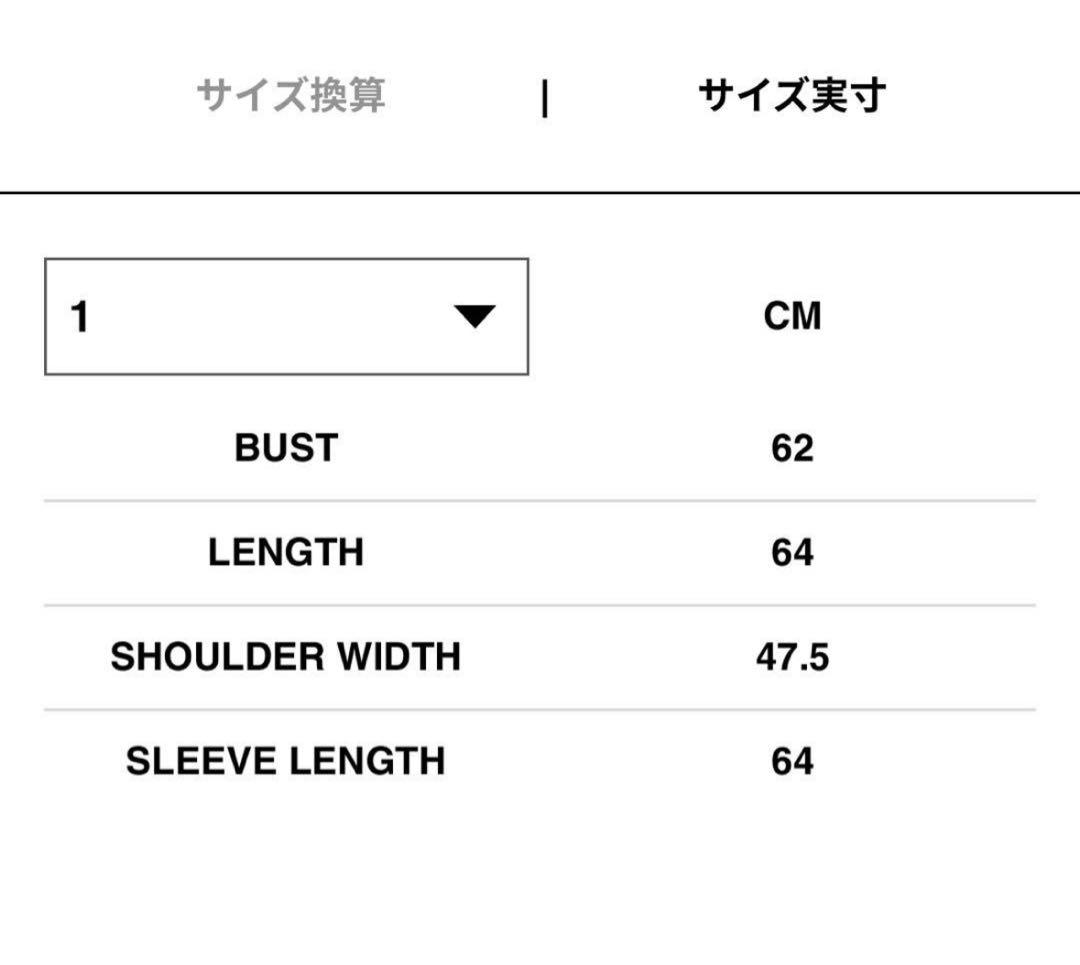The height and width of the screenshot is (965, 1080).
Task: Switch to the サイズ実寸 tab
Action: click(795, 96)
